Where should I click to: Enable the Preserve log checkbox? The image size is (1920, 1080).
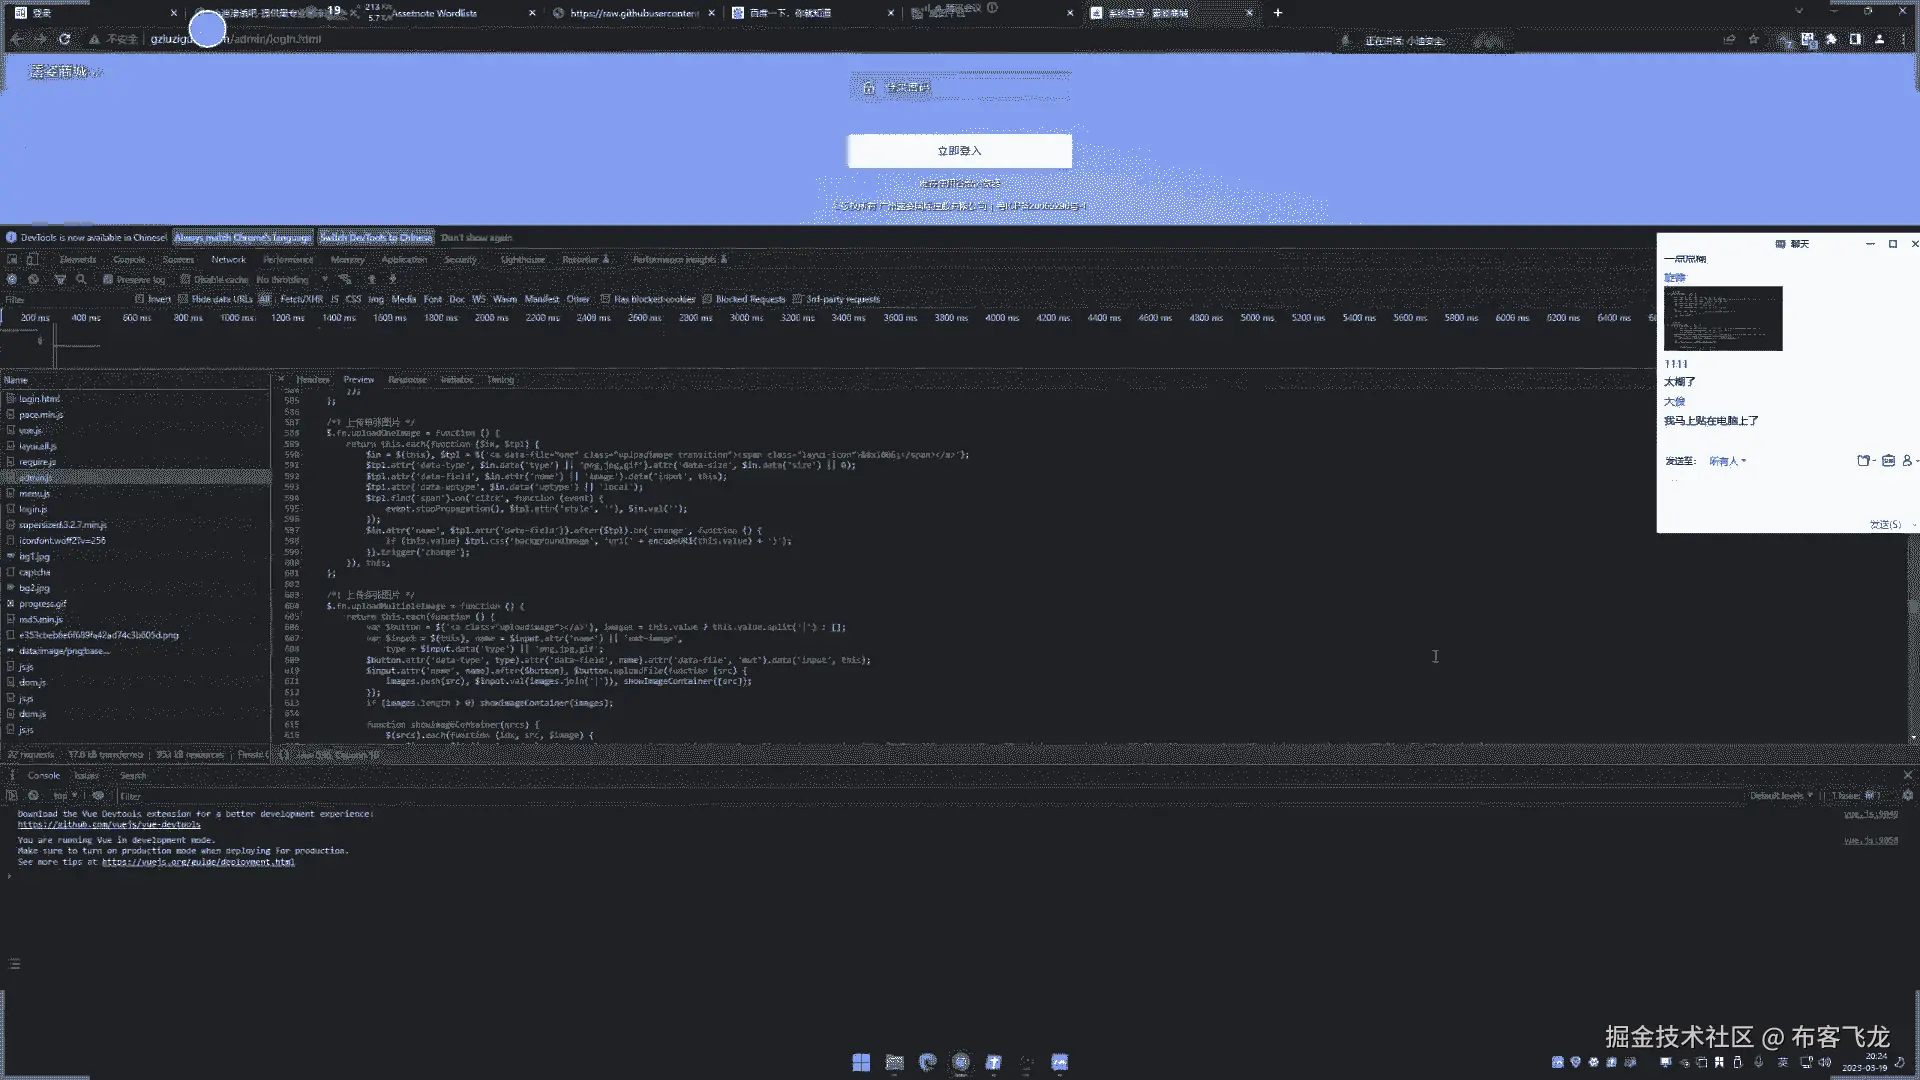[108, 280]
